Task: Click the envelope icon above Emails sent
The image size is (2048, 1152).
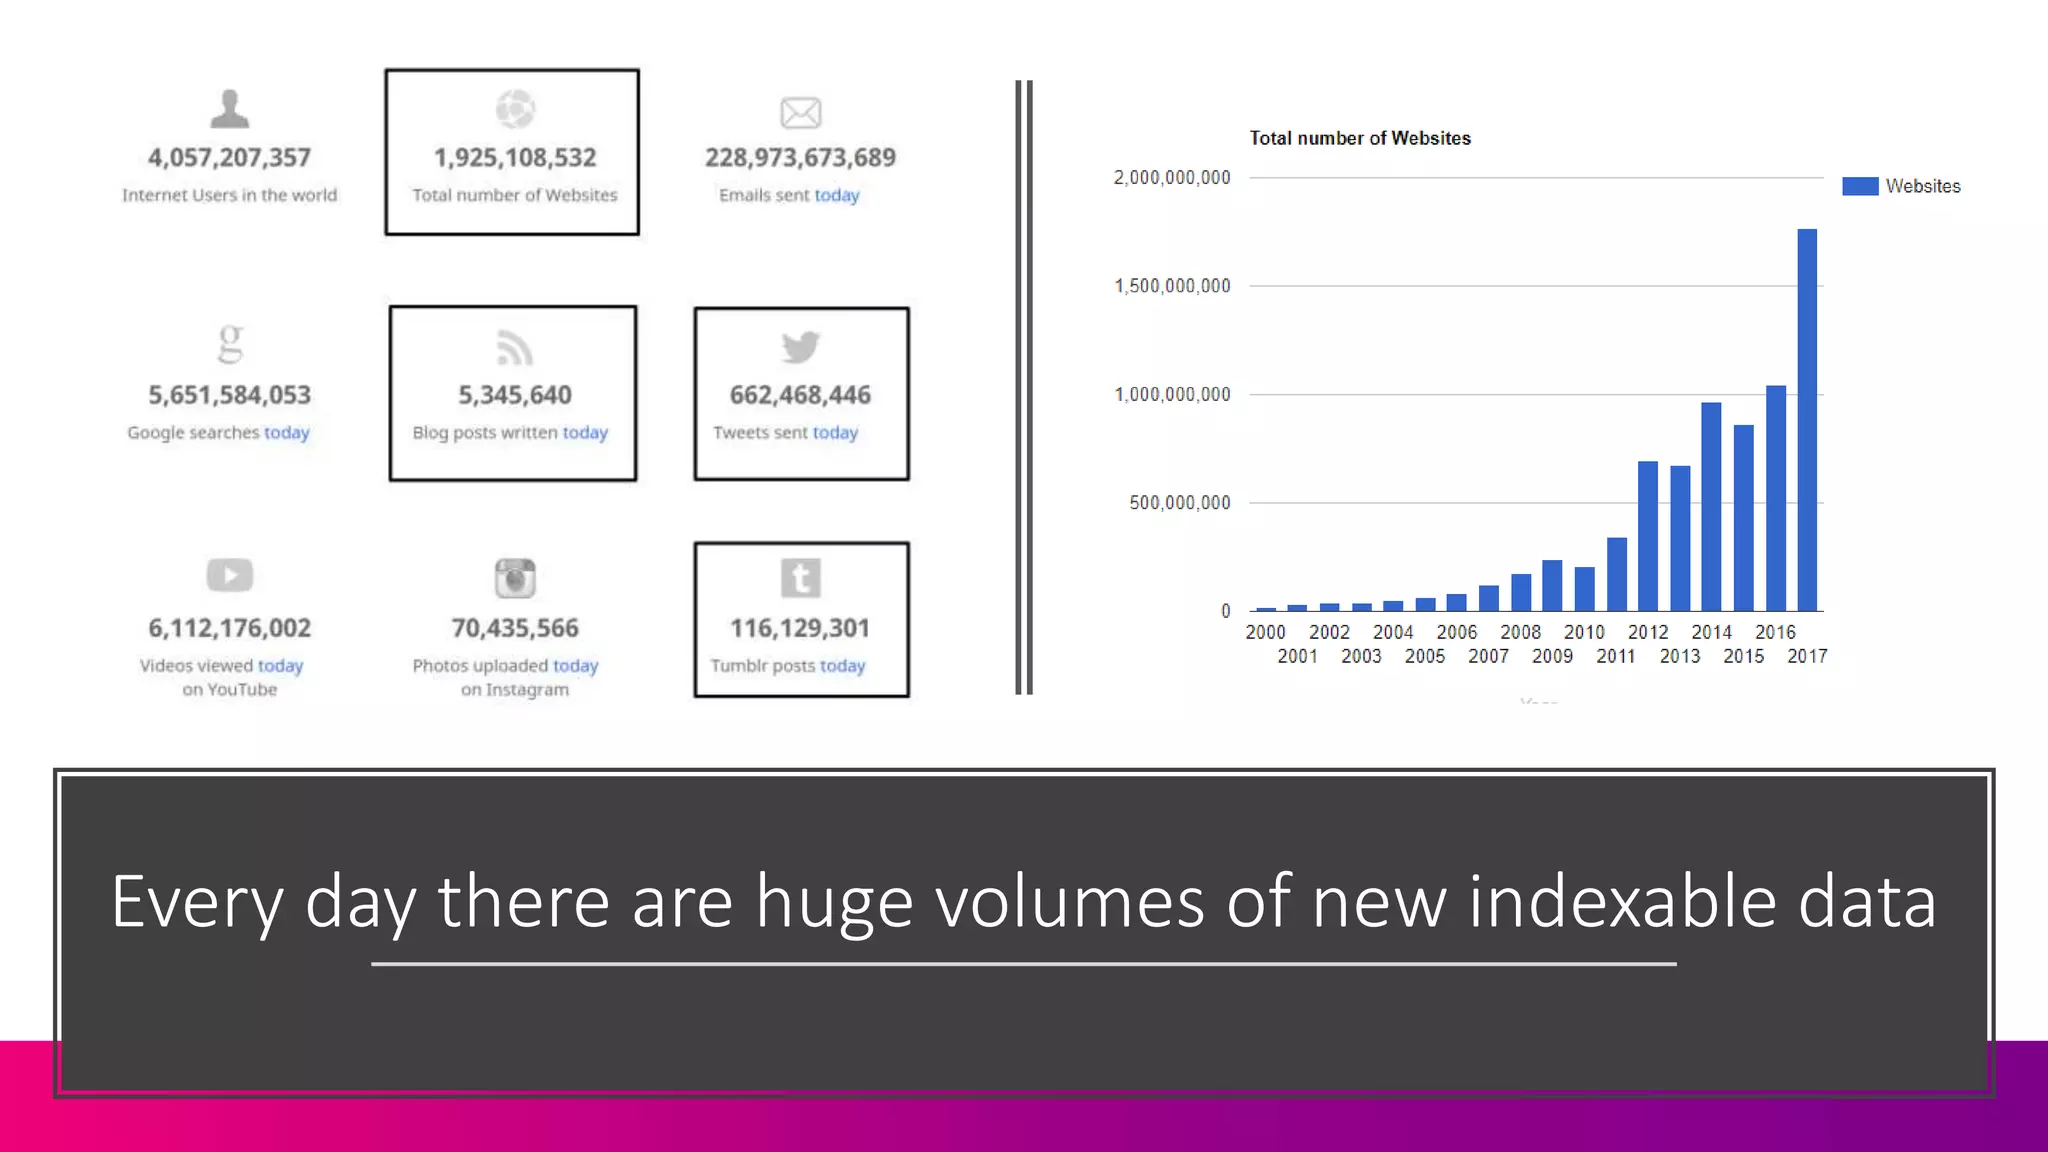Action: 800,112
